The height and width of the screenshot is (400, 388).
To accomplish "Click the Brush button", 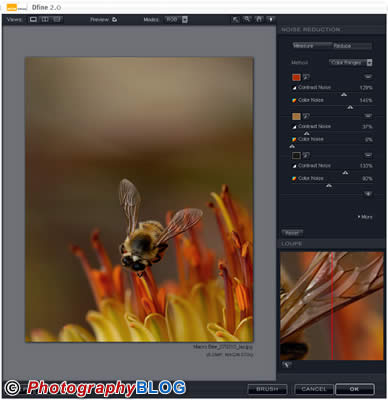I will click(267, 389).
